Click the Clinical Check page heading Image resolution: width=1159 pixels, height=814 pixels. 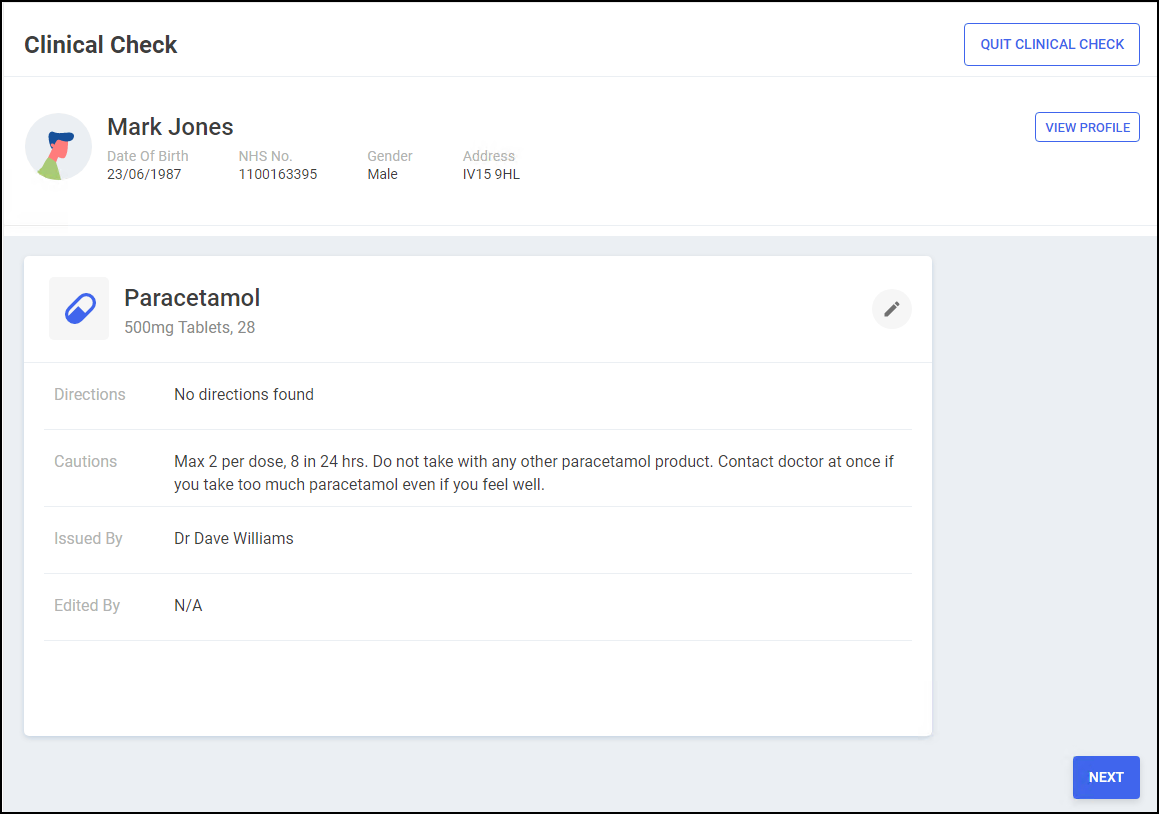tap(100, 45)
